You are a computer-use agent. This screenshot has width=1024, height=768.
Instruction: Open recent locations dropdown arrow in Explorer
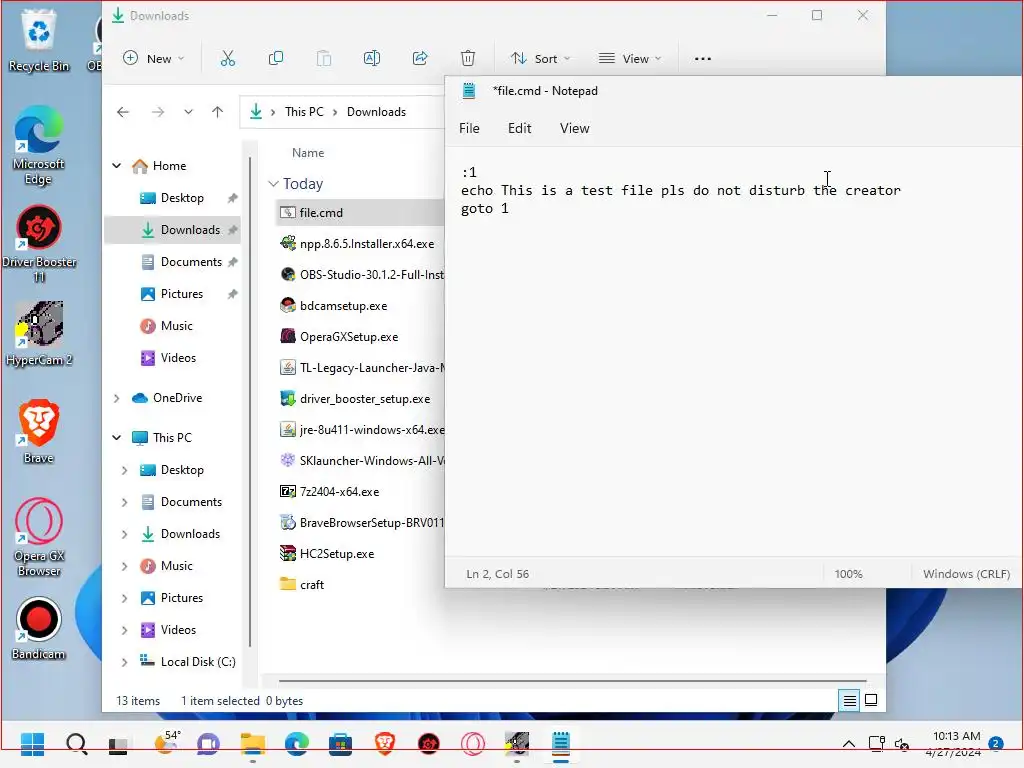188,112
